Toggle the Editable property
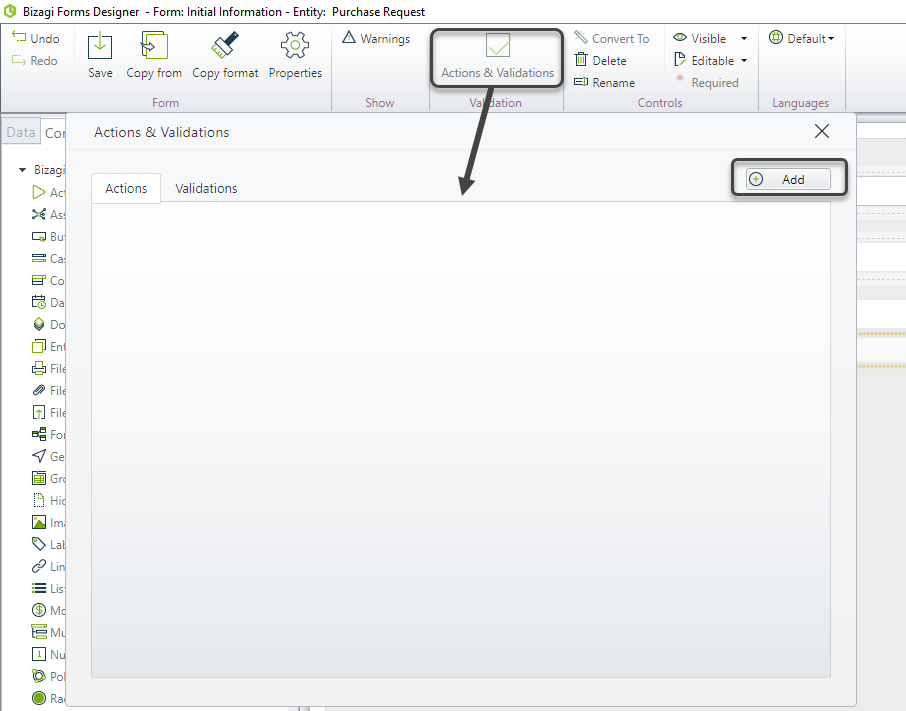The image size is (906, 711). coord(704,61)
